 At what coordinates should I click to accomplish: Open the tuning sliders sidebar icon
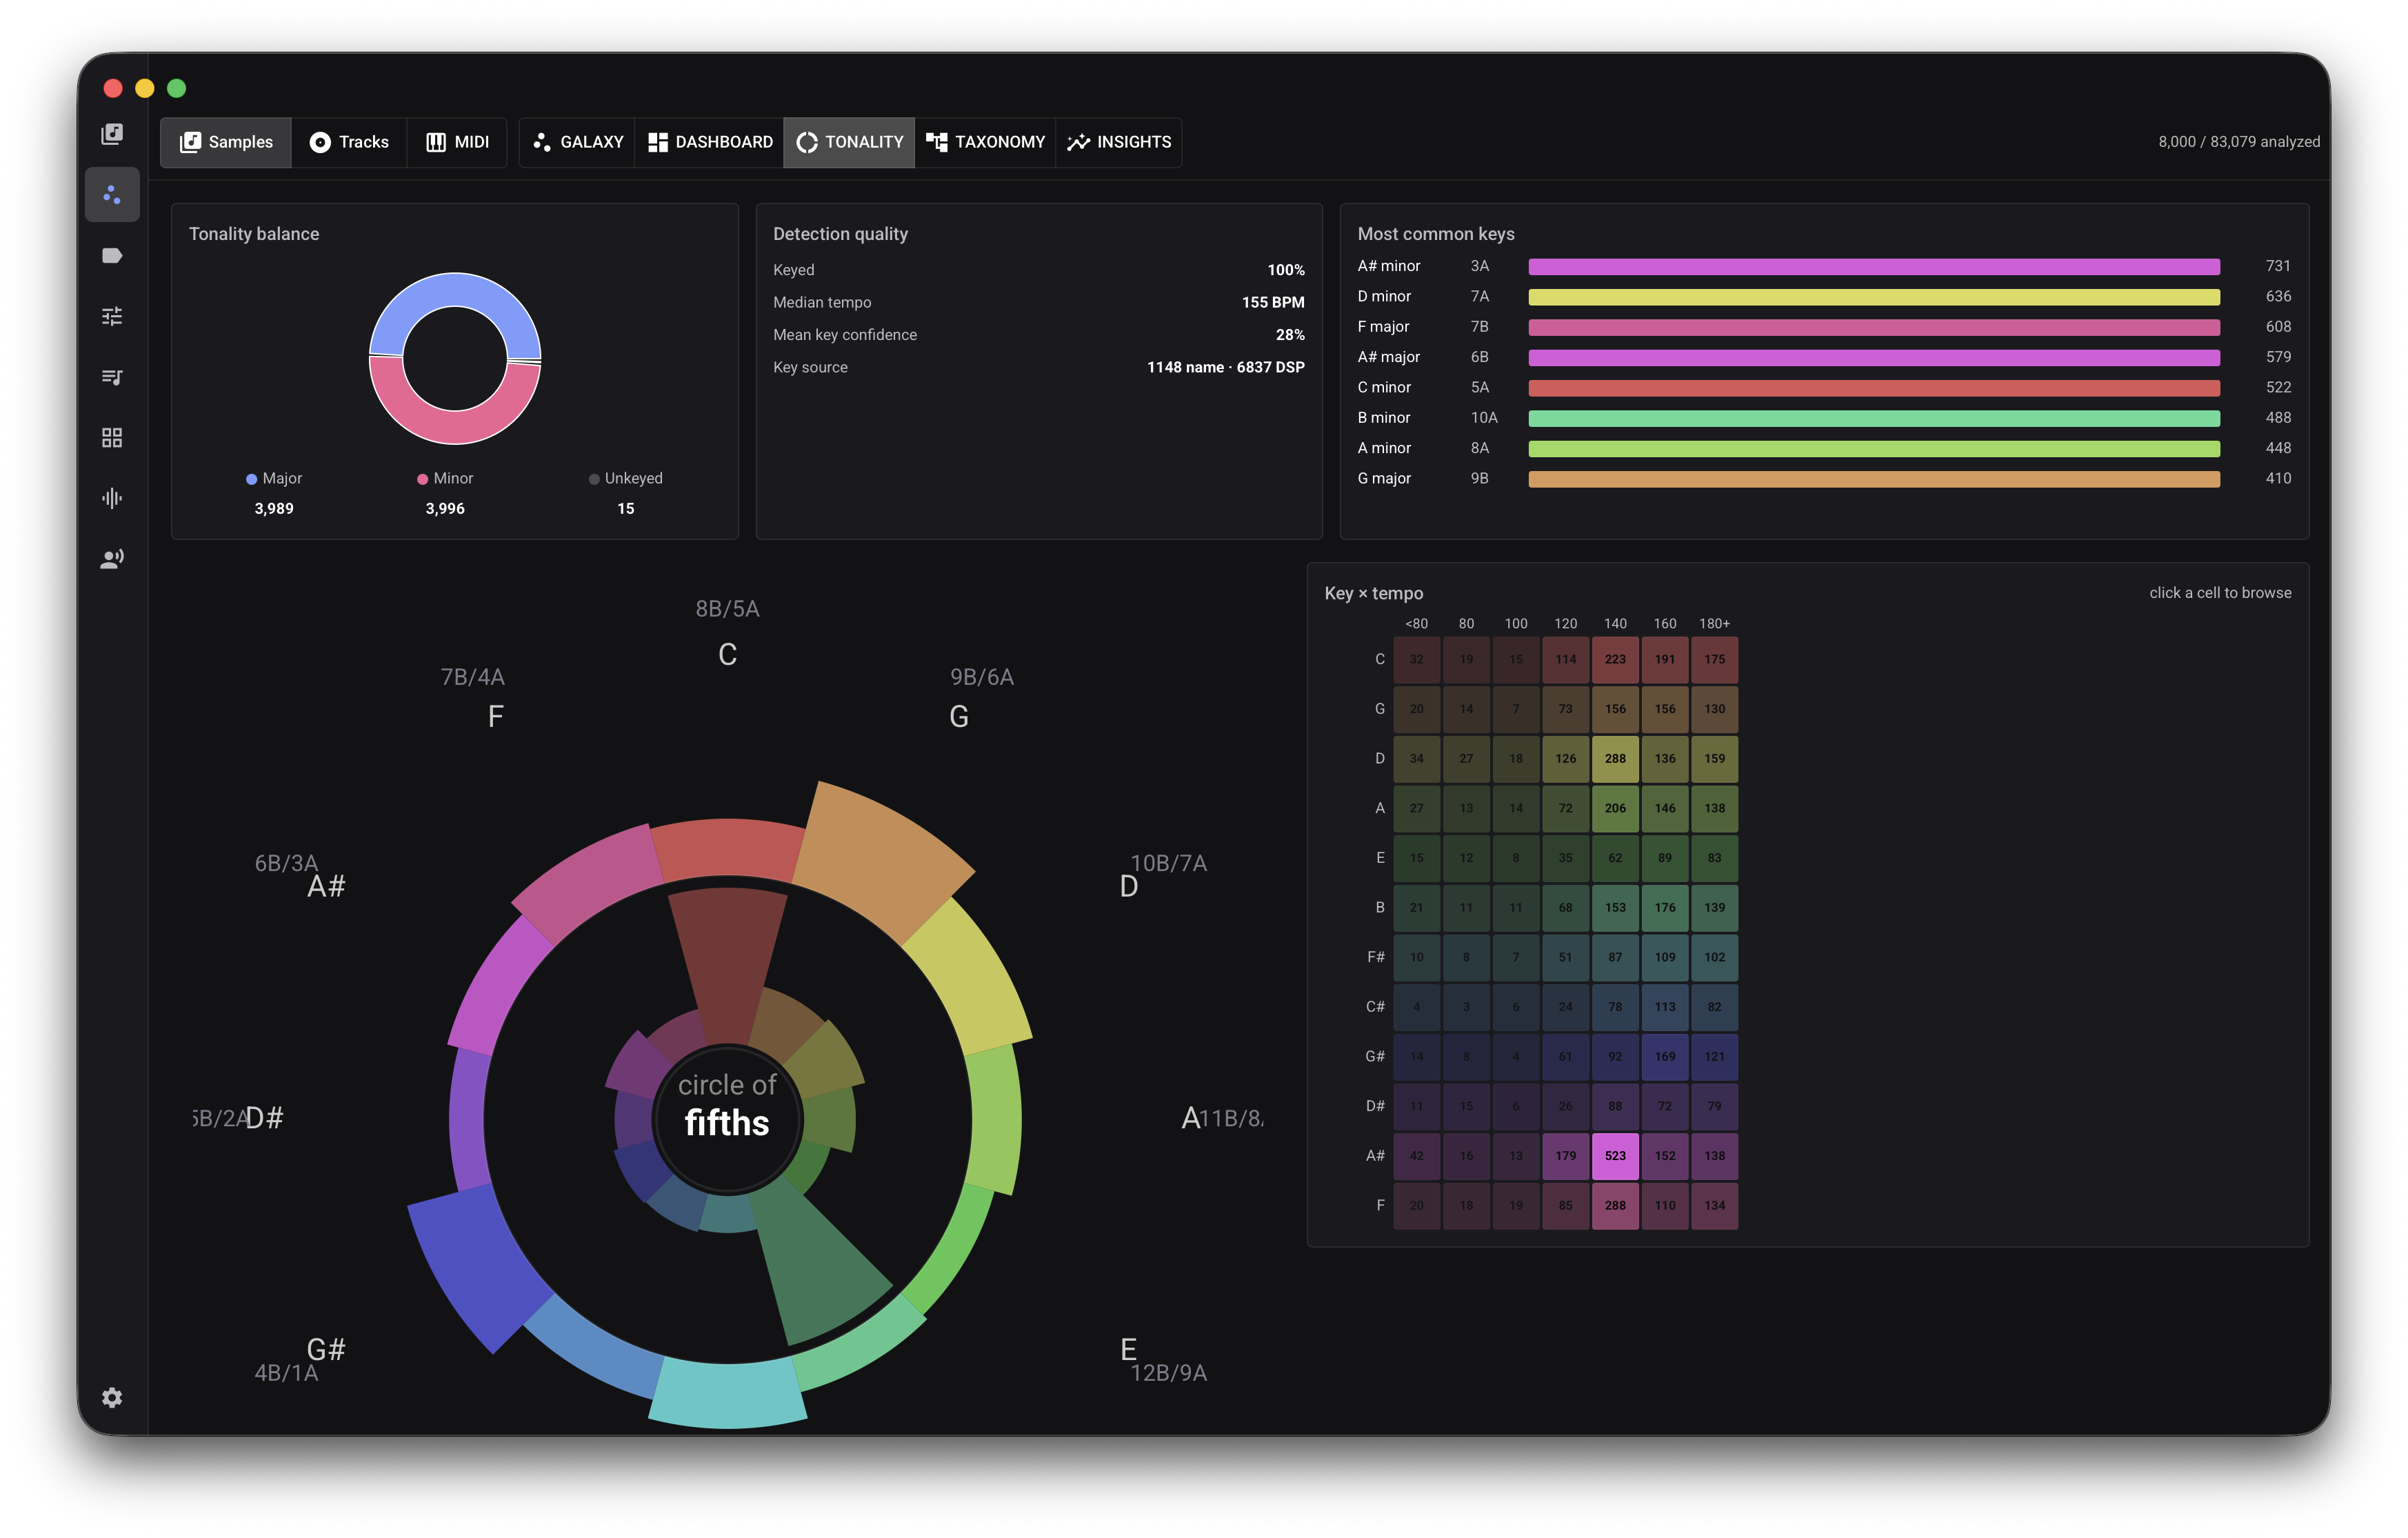112,316
